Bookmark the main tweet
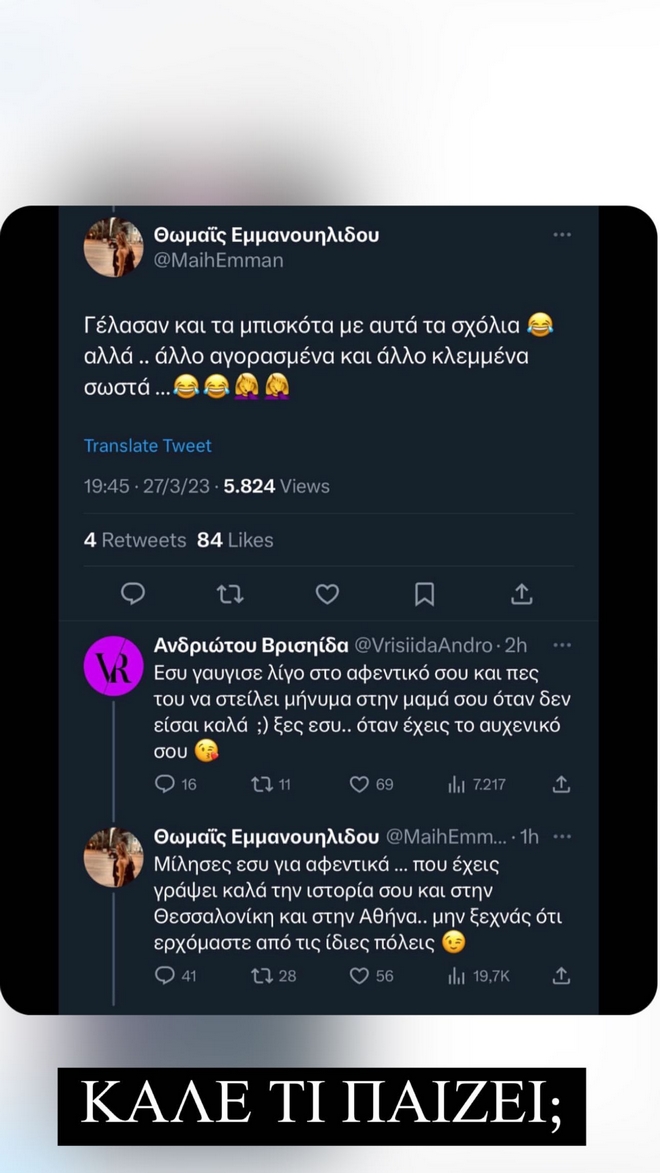The image size is (660, 1173). pos(424,594)
